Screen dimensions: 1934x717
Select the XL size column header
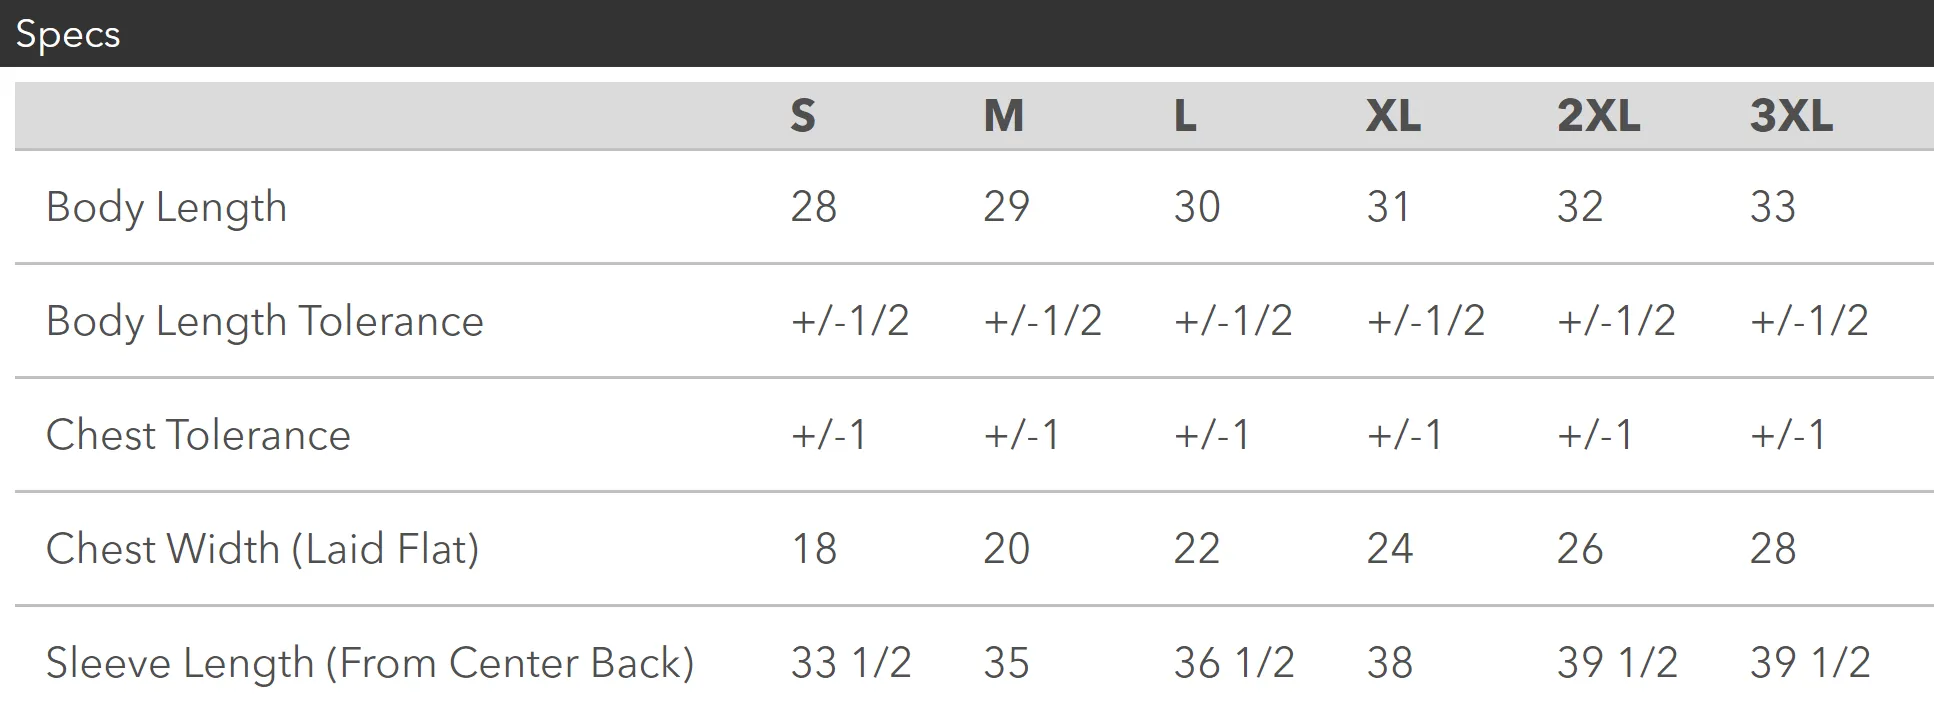point(1393,116)
